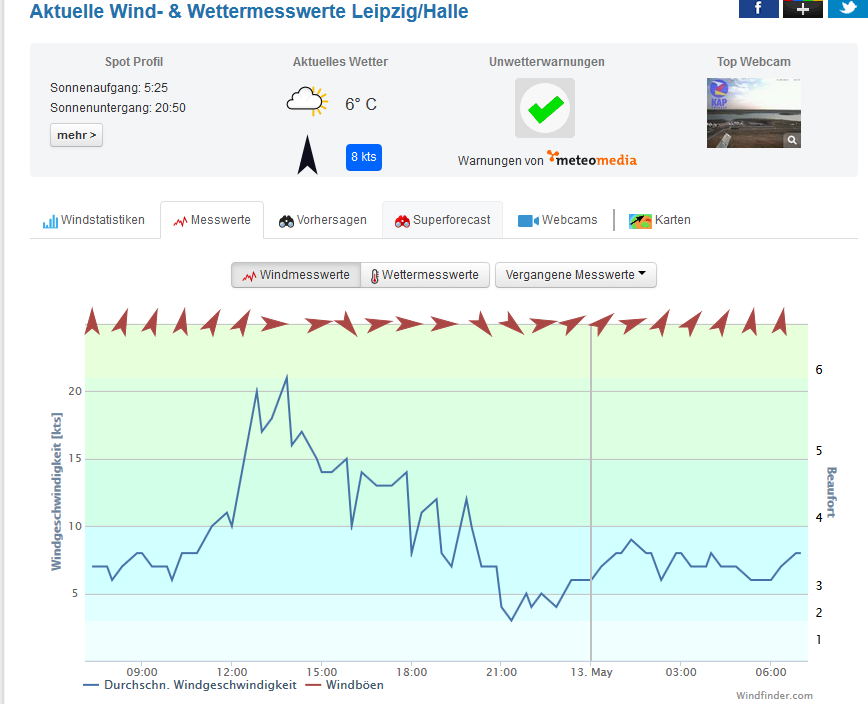Open the Karten tab
The width and height of the screenshot is (868, 704).
click(x=660, y=220)
